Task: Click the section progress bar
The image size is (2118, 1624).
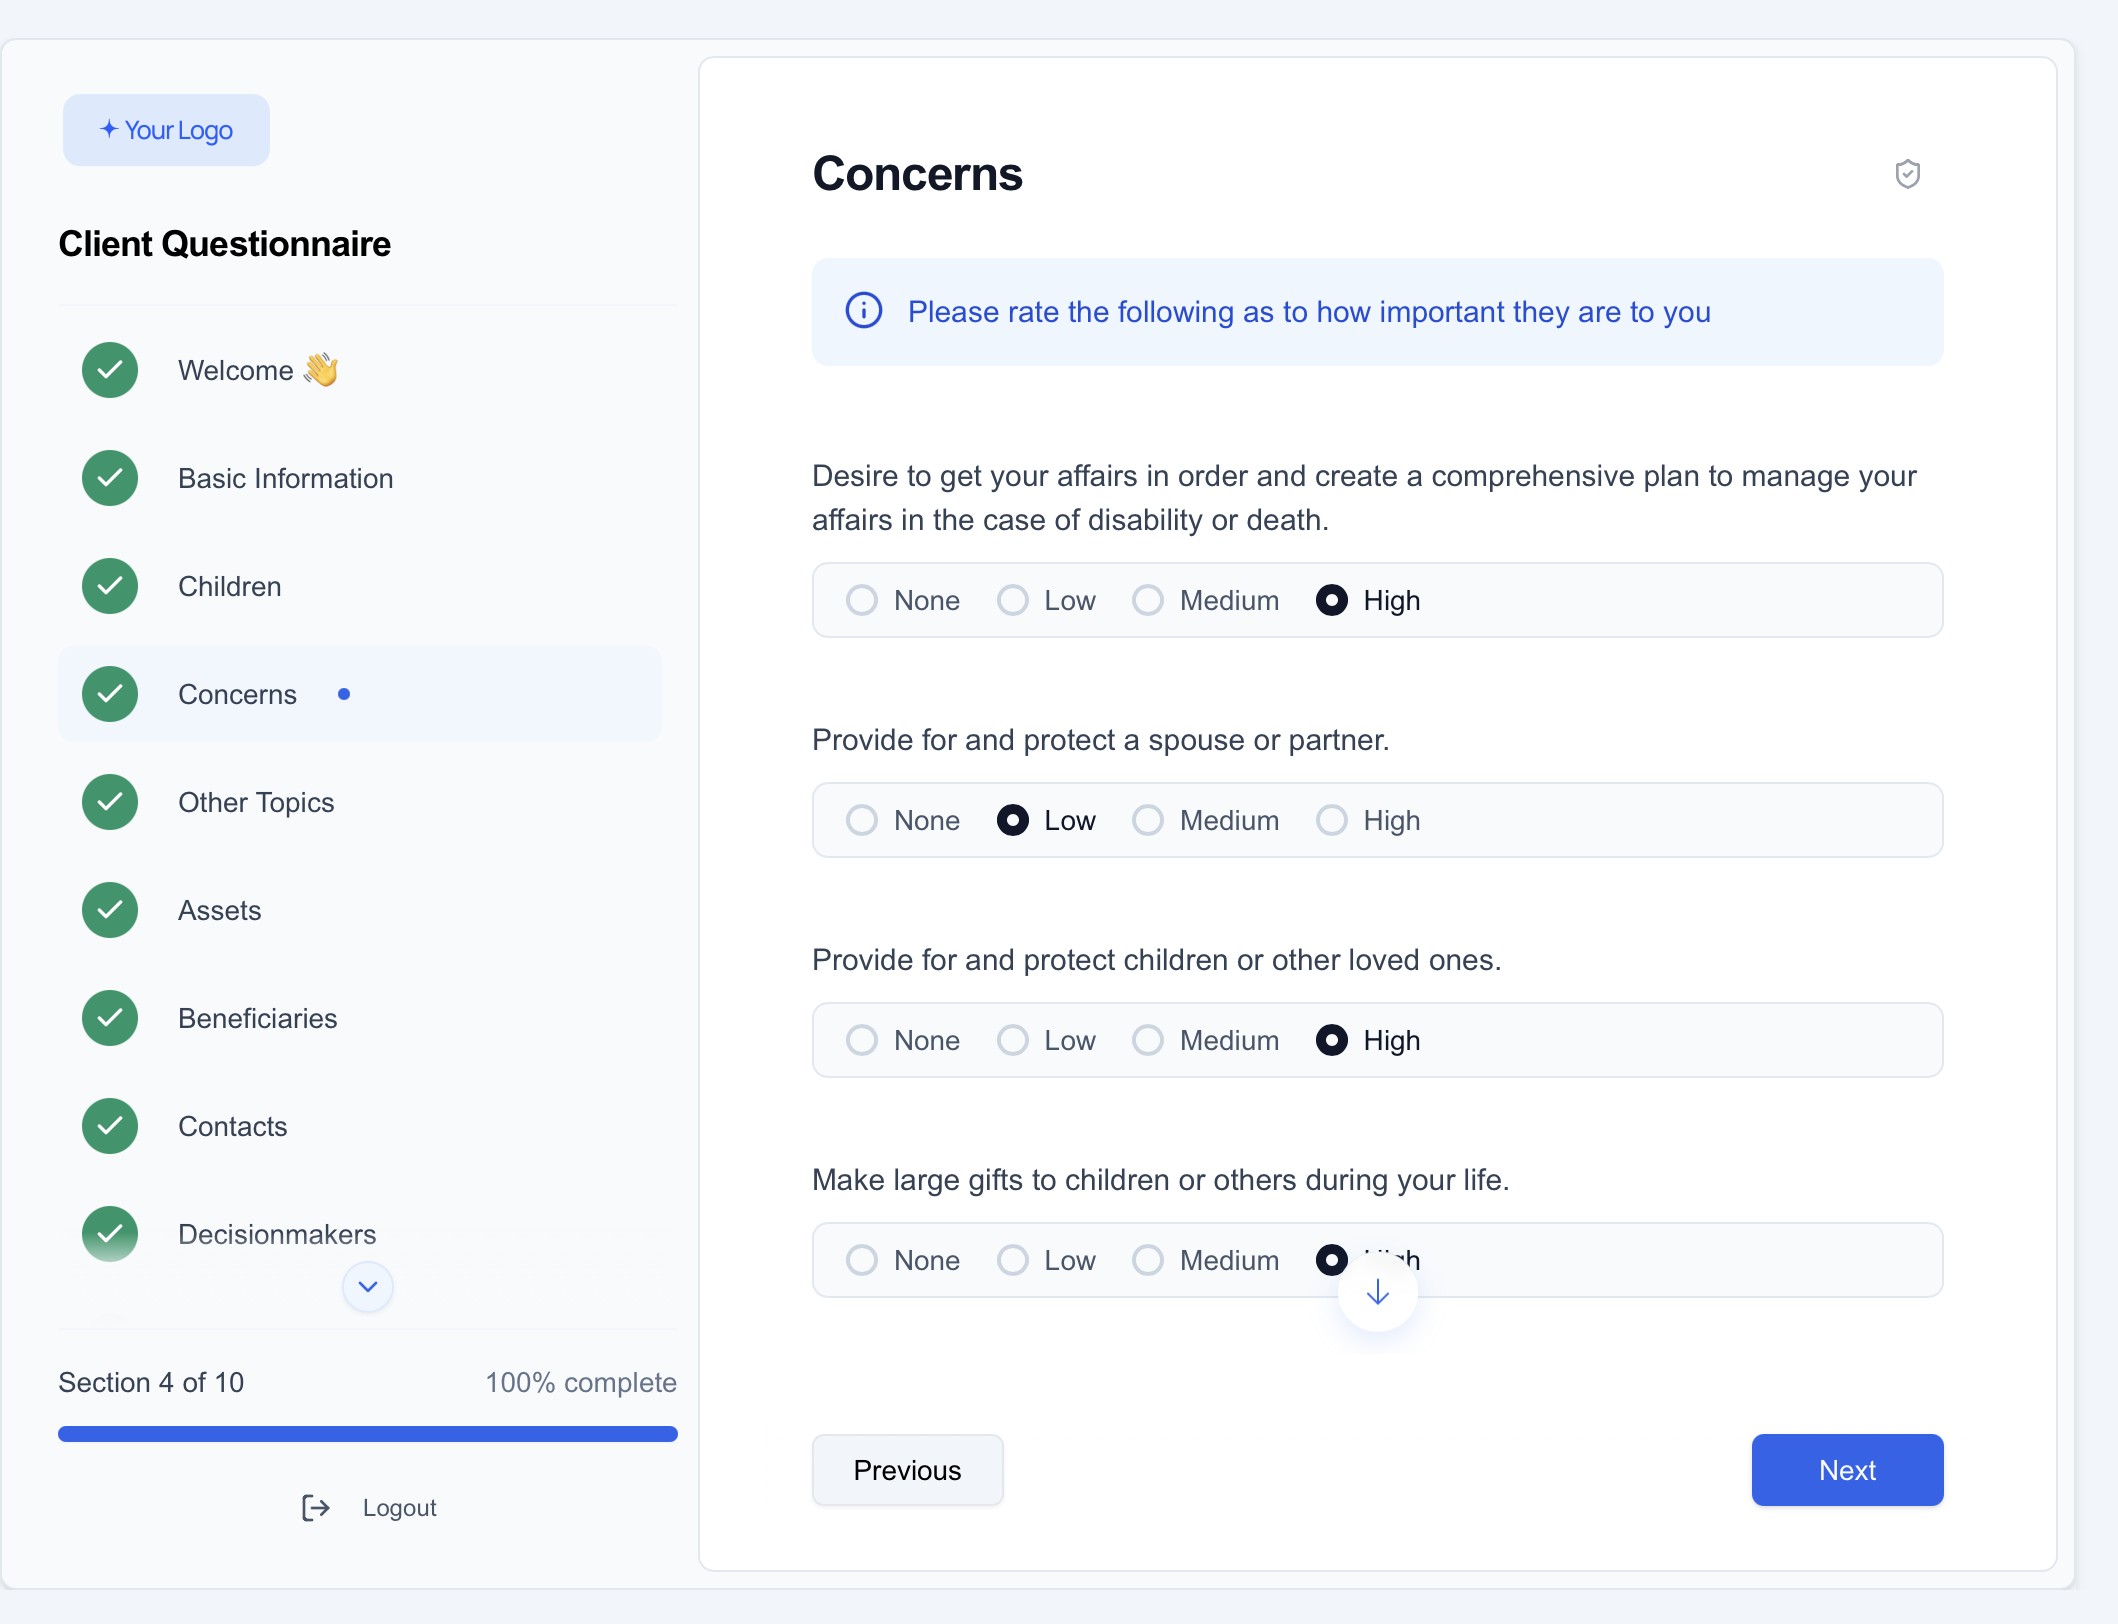Action: (x=368, y=1434)
